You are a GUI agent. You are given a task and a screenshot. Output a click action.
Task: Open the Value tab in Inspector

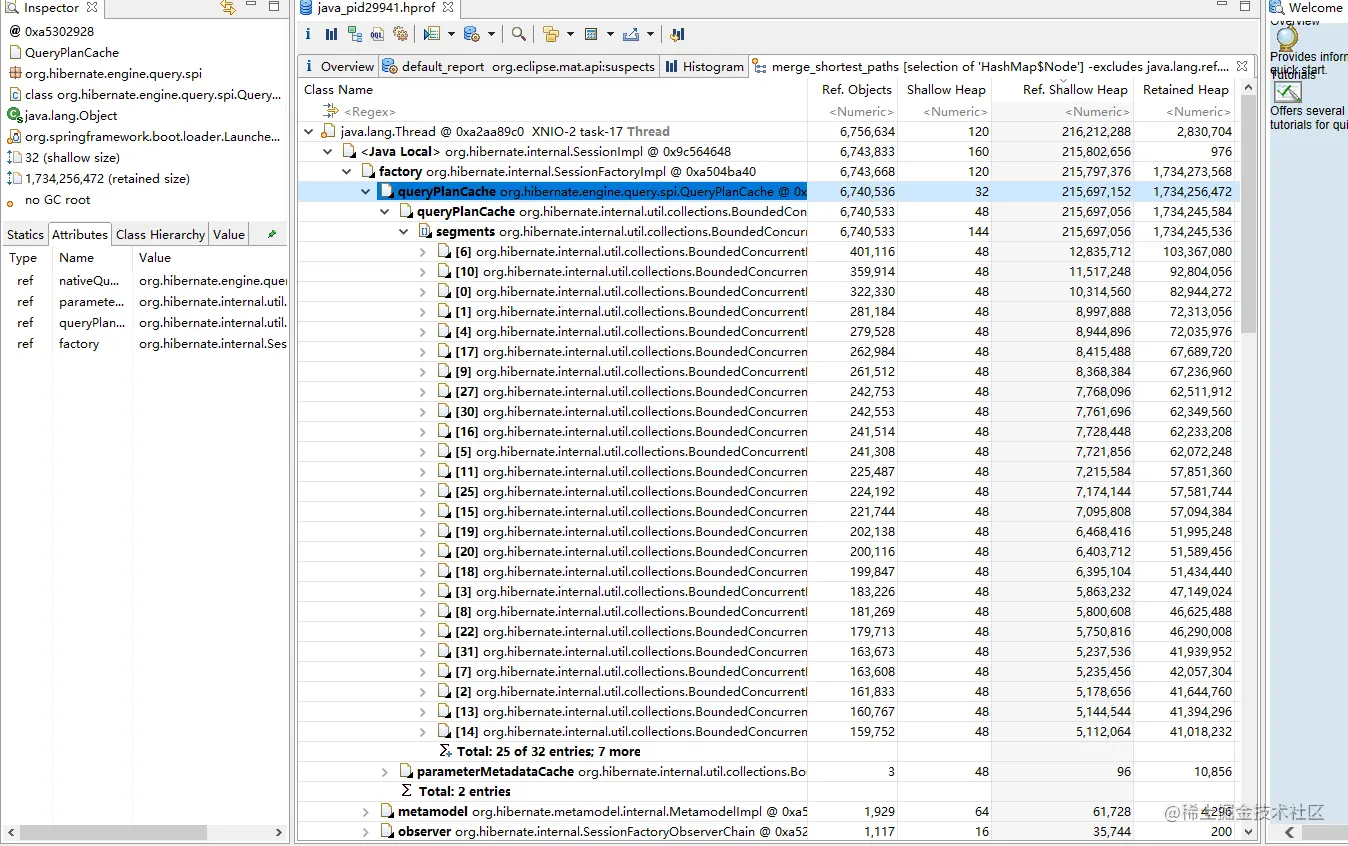[x=229, y=234]
